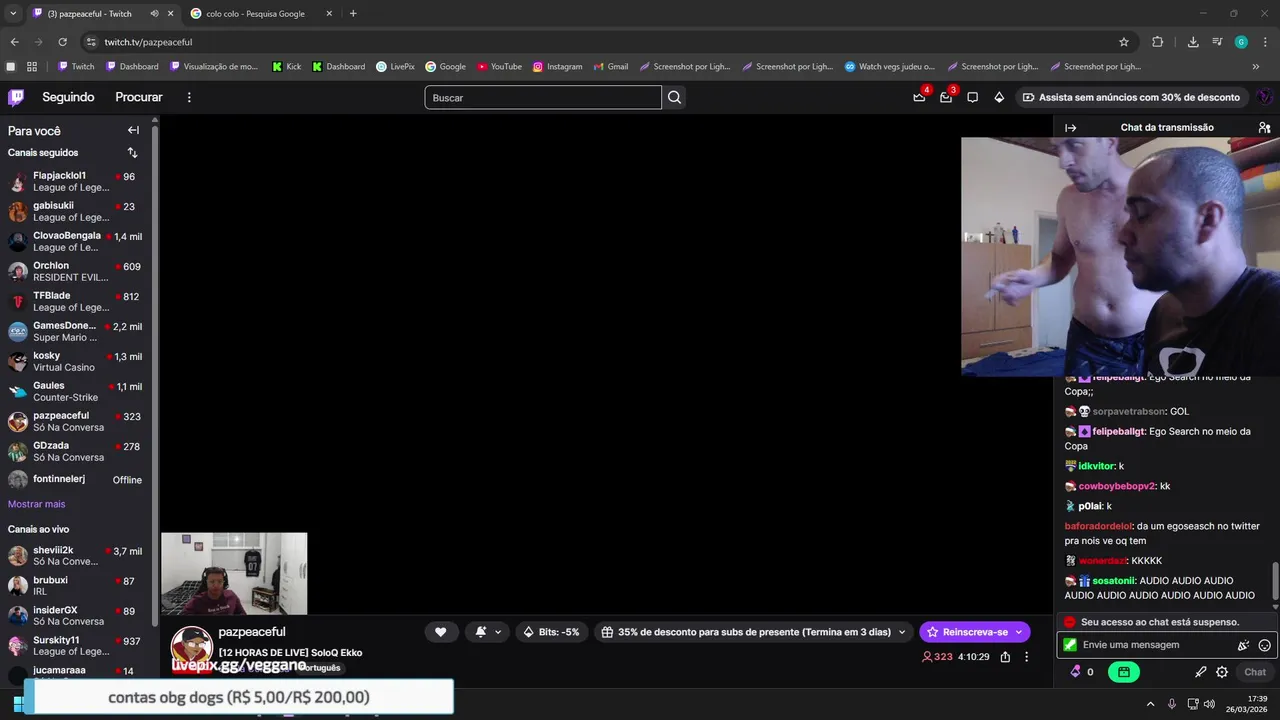Viewport: 1280px width, 720px height.
Task: Open the Get Bits diamond icon
Action: (x=999, y=97)
